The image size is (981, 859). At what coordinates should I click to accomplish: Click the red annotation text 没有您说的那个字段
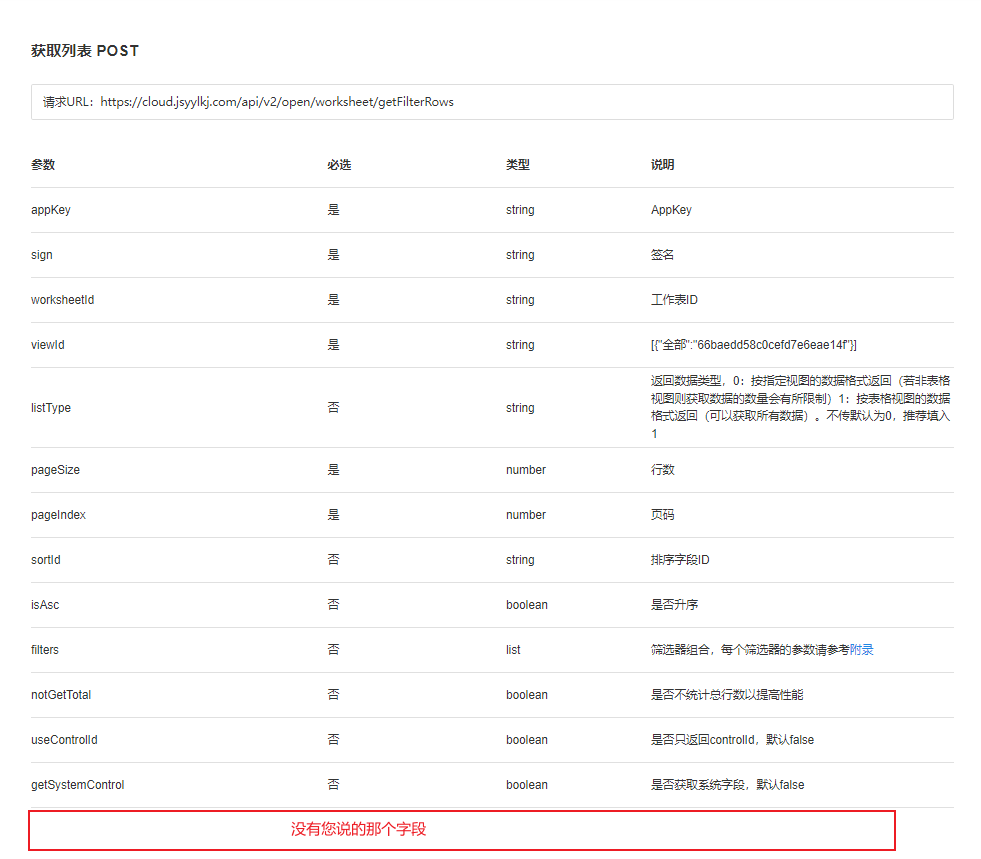pos(358,829)
